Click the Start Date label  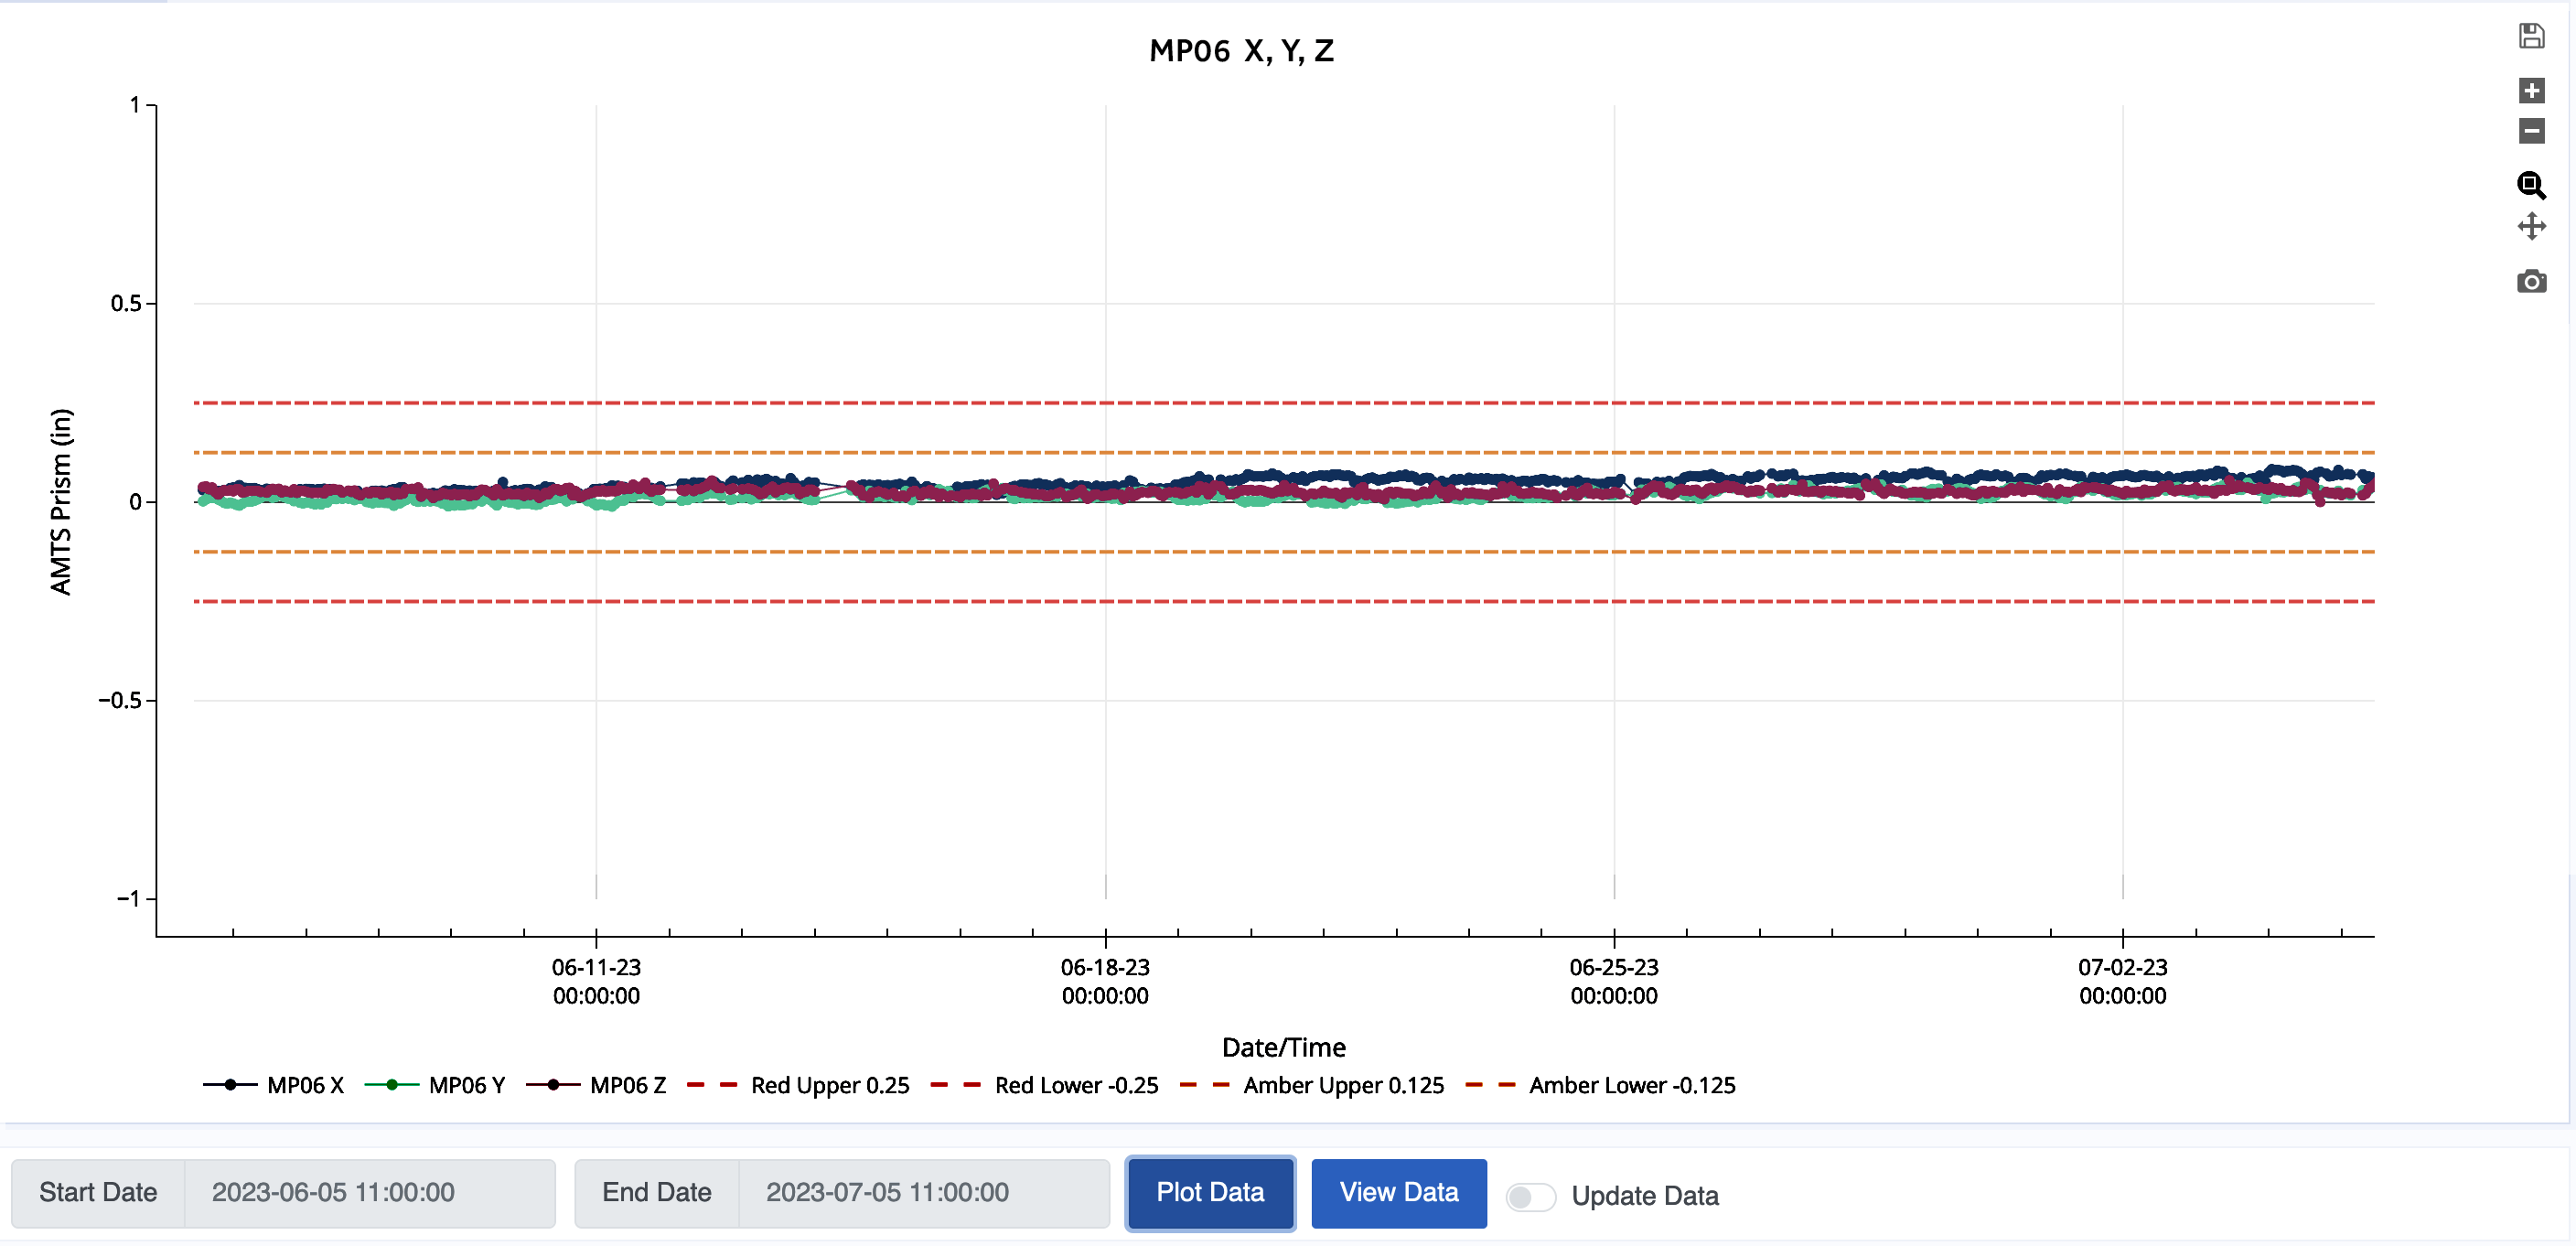point(98,1192)
